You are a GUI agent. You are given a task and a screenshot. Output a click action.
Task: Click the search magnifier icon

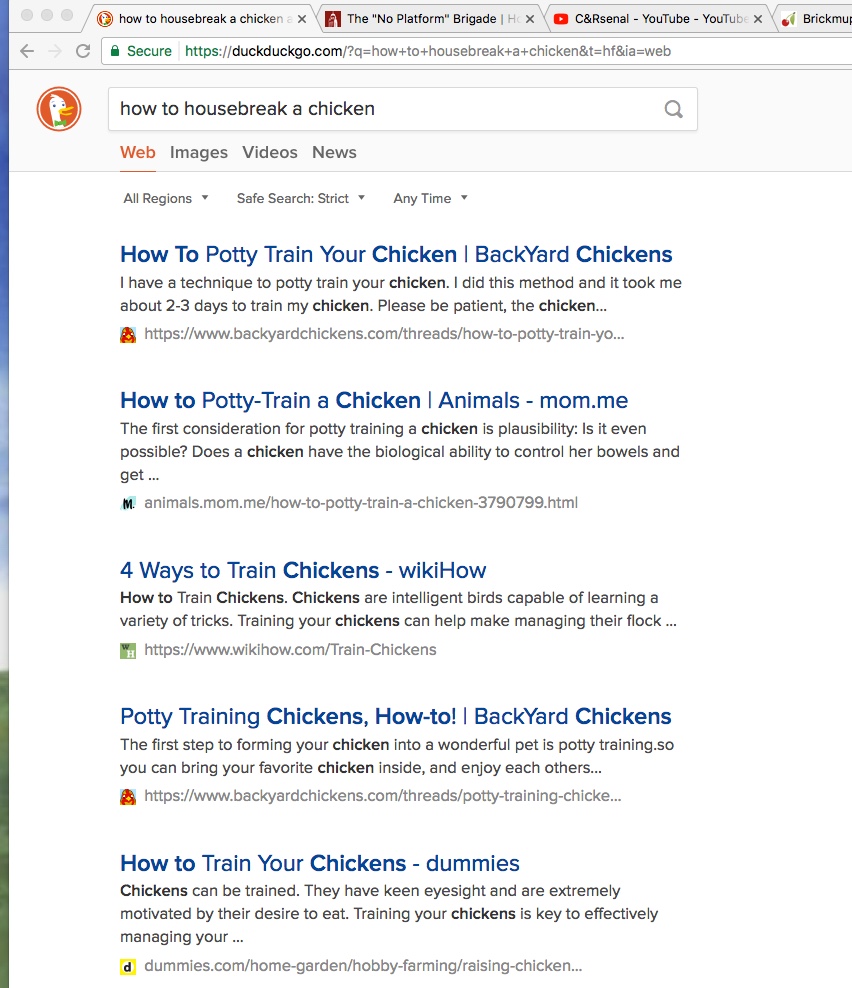674,109
